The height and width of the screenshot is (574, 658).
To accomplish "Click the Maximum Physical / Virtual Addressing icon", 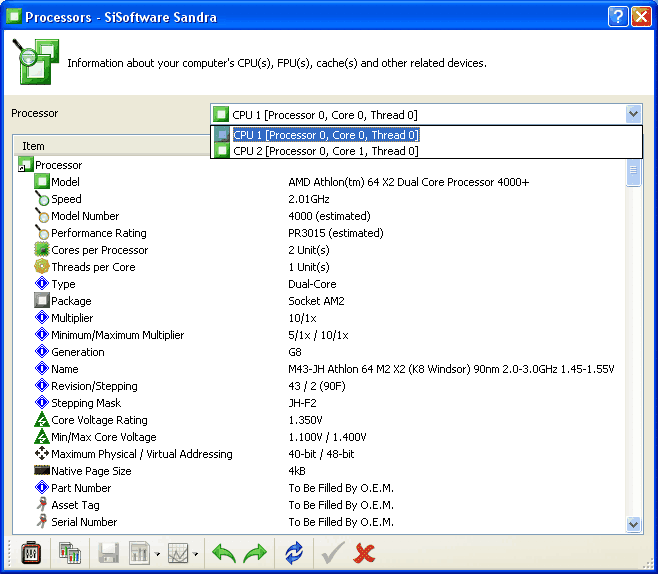I will click(x=42, y=454).
